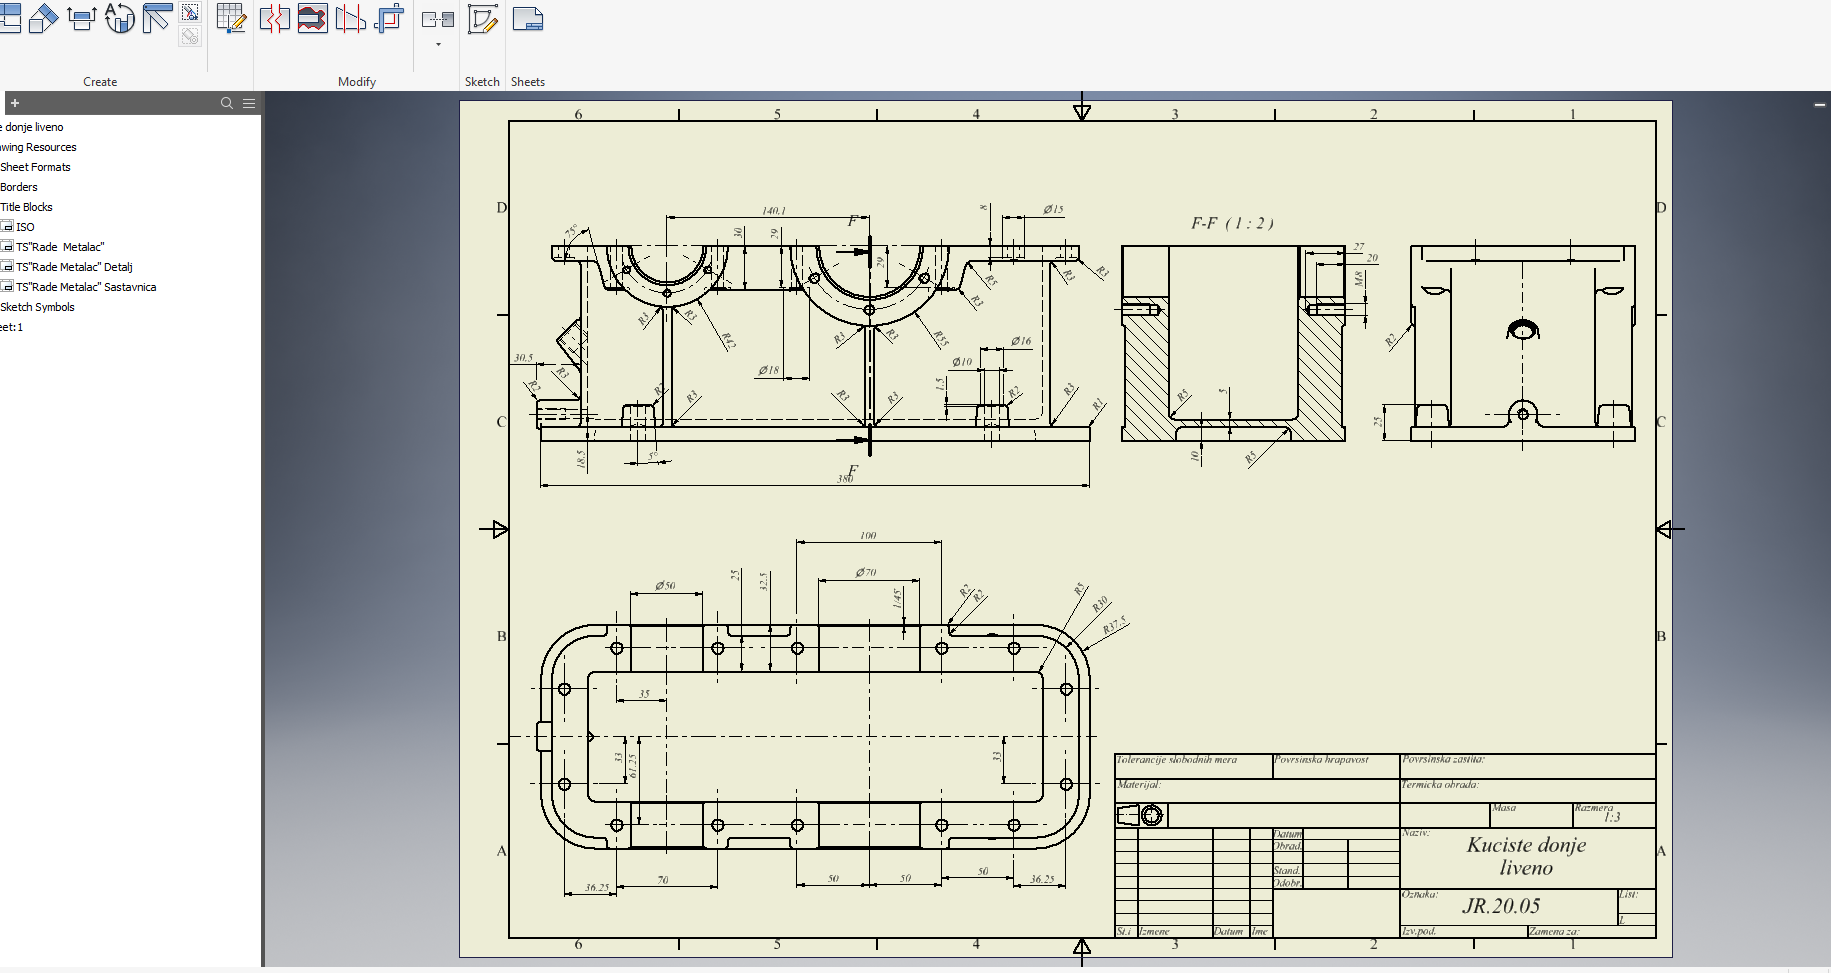The height and width of the screenshot is (973, 1831).
Task: Select the Ø70 dimension text
Action: (x=866, y=573)
